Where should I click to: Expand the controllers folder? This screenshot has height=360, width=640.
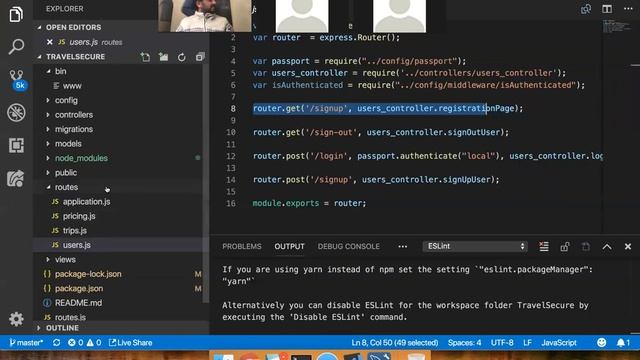click(x=73, y=115)
